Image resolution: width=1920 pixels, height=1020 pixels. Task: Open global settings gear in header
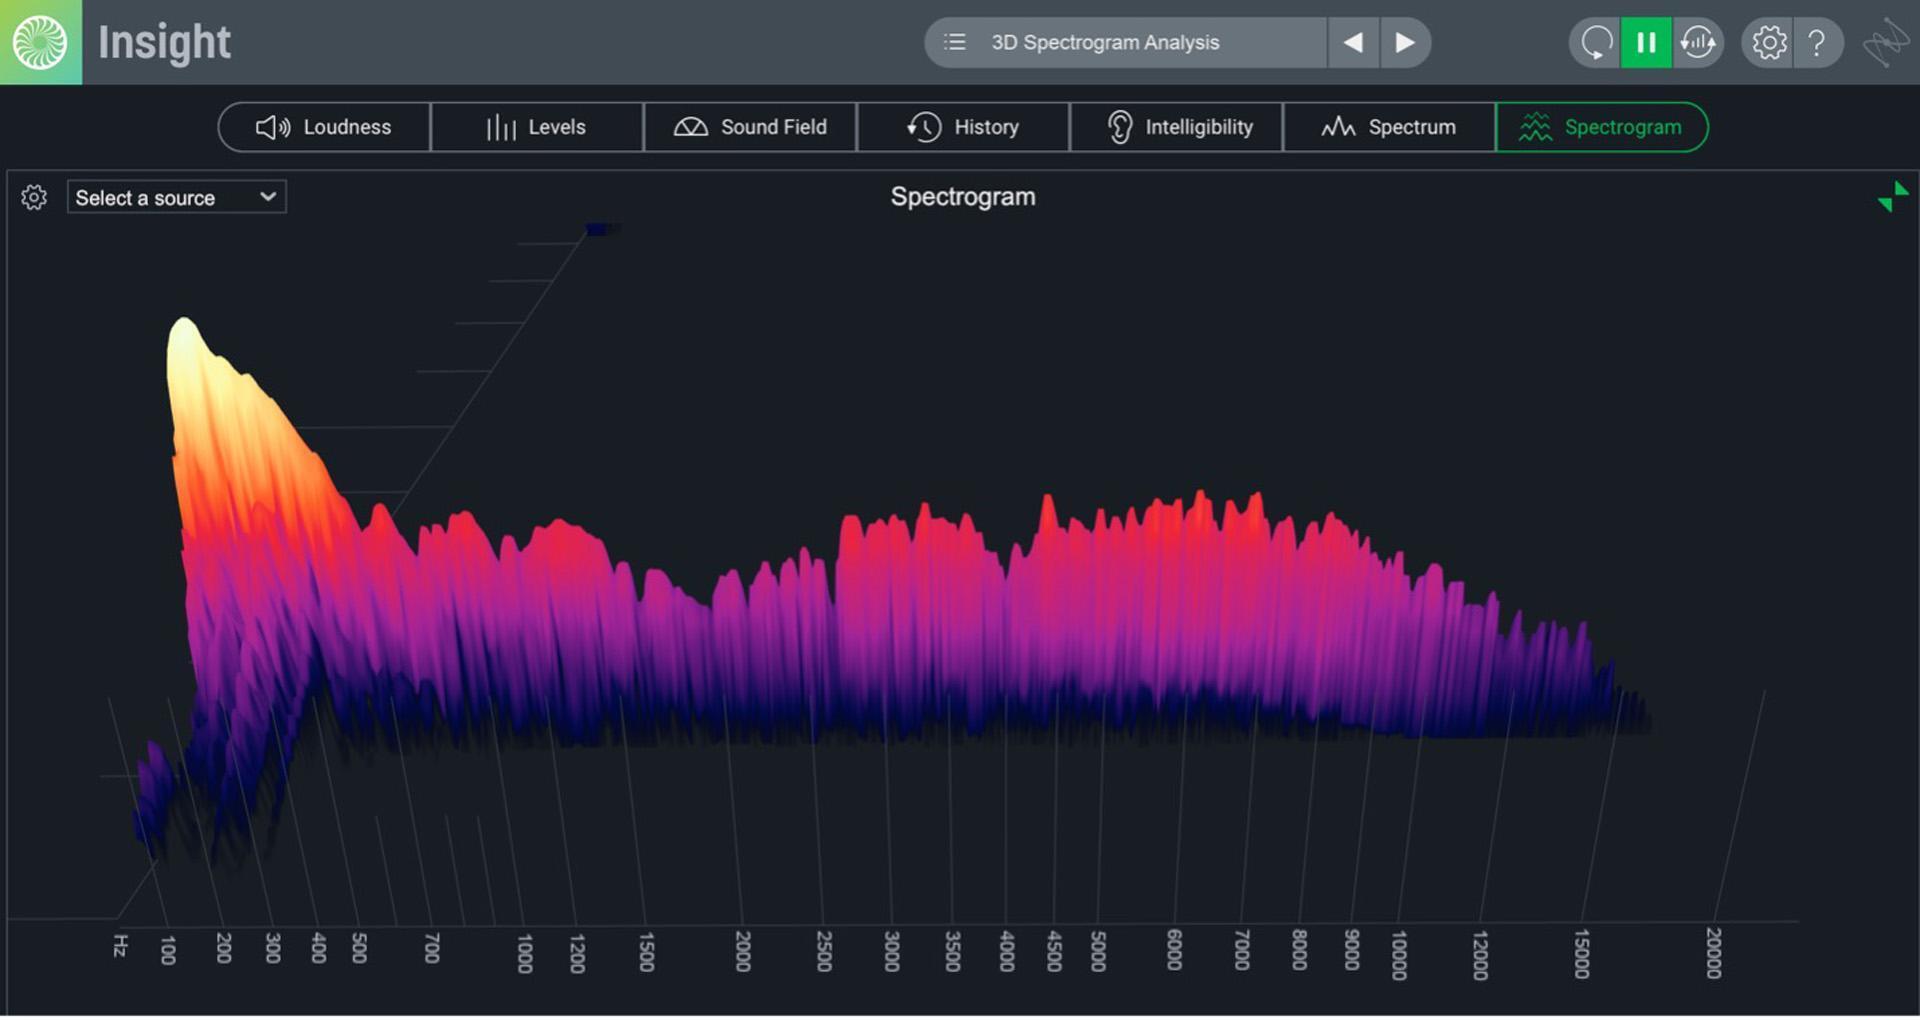[1769, 42]
